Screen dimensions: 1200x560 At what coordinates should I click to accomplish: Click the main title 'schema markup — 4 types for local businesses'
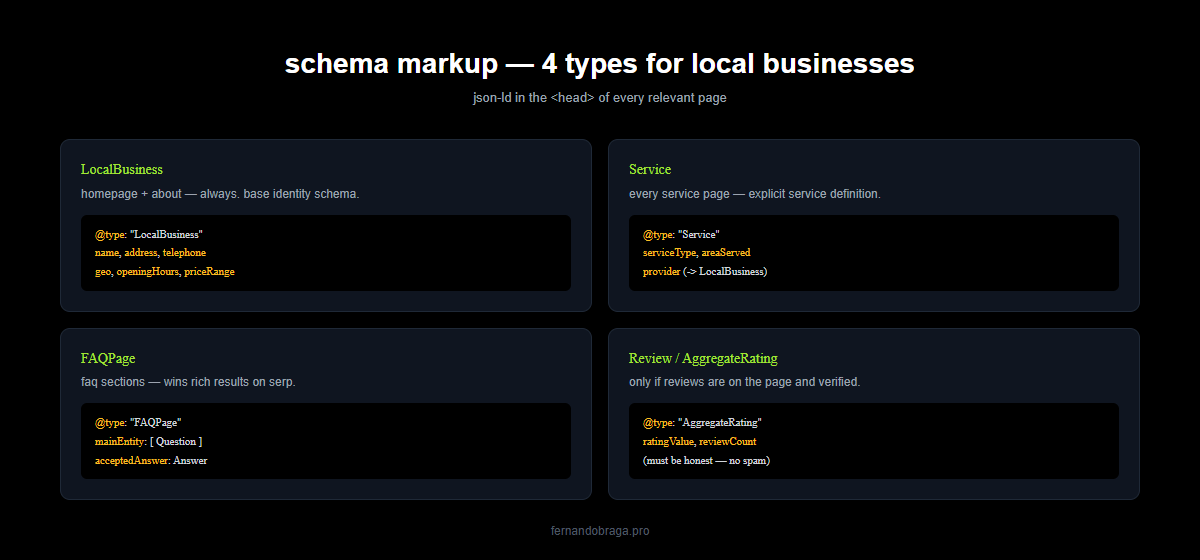pos(599,64)
